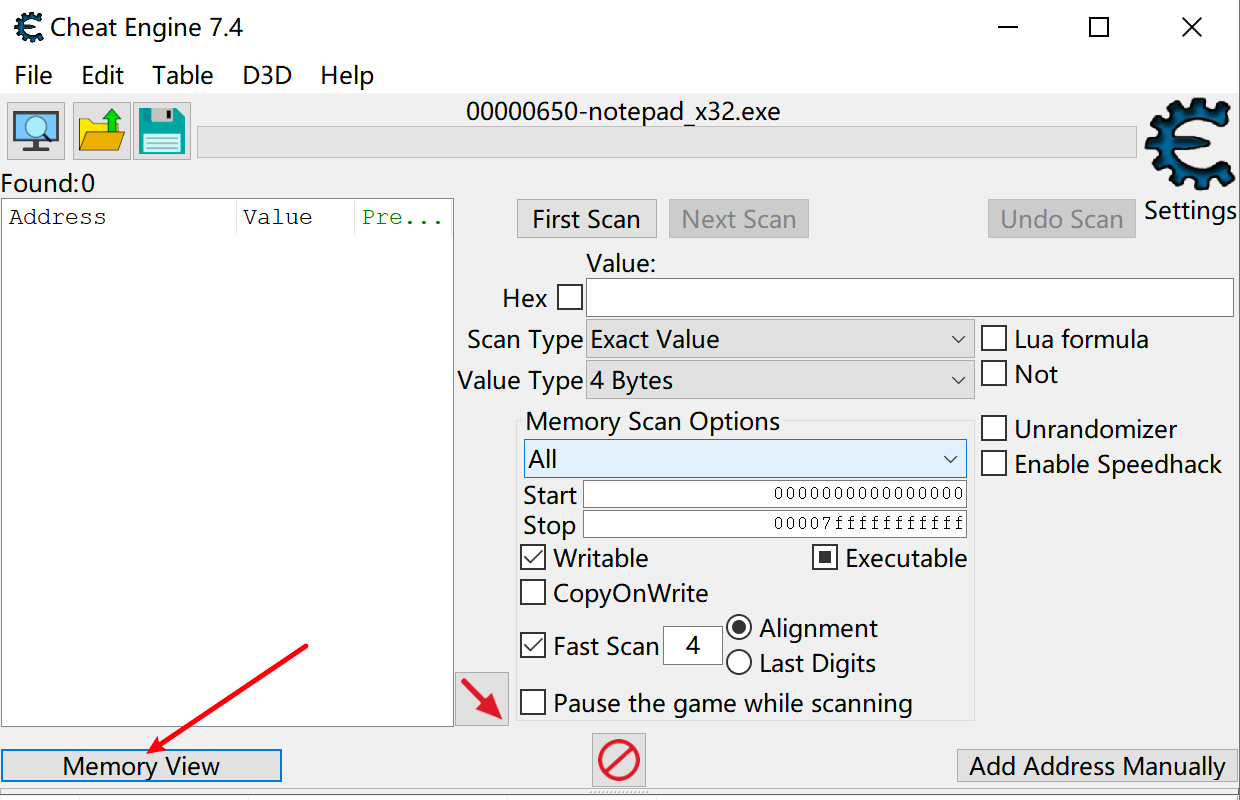Screen dimensions: 1240x800
Task: Click inside the Value input field
Action: tap(908, 297)
